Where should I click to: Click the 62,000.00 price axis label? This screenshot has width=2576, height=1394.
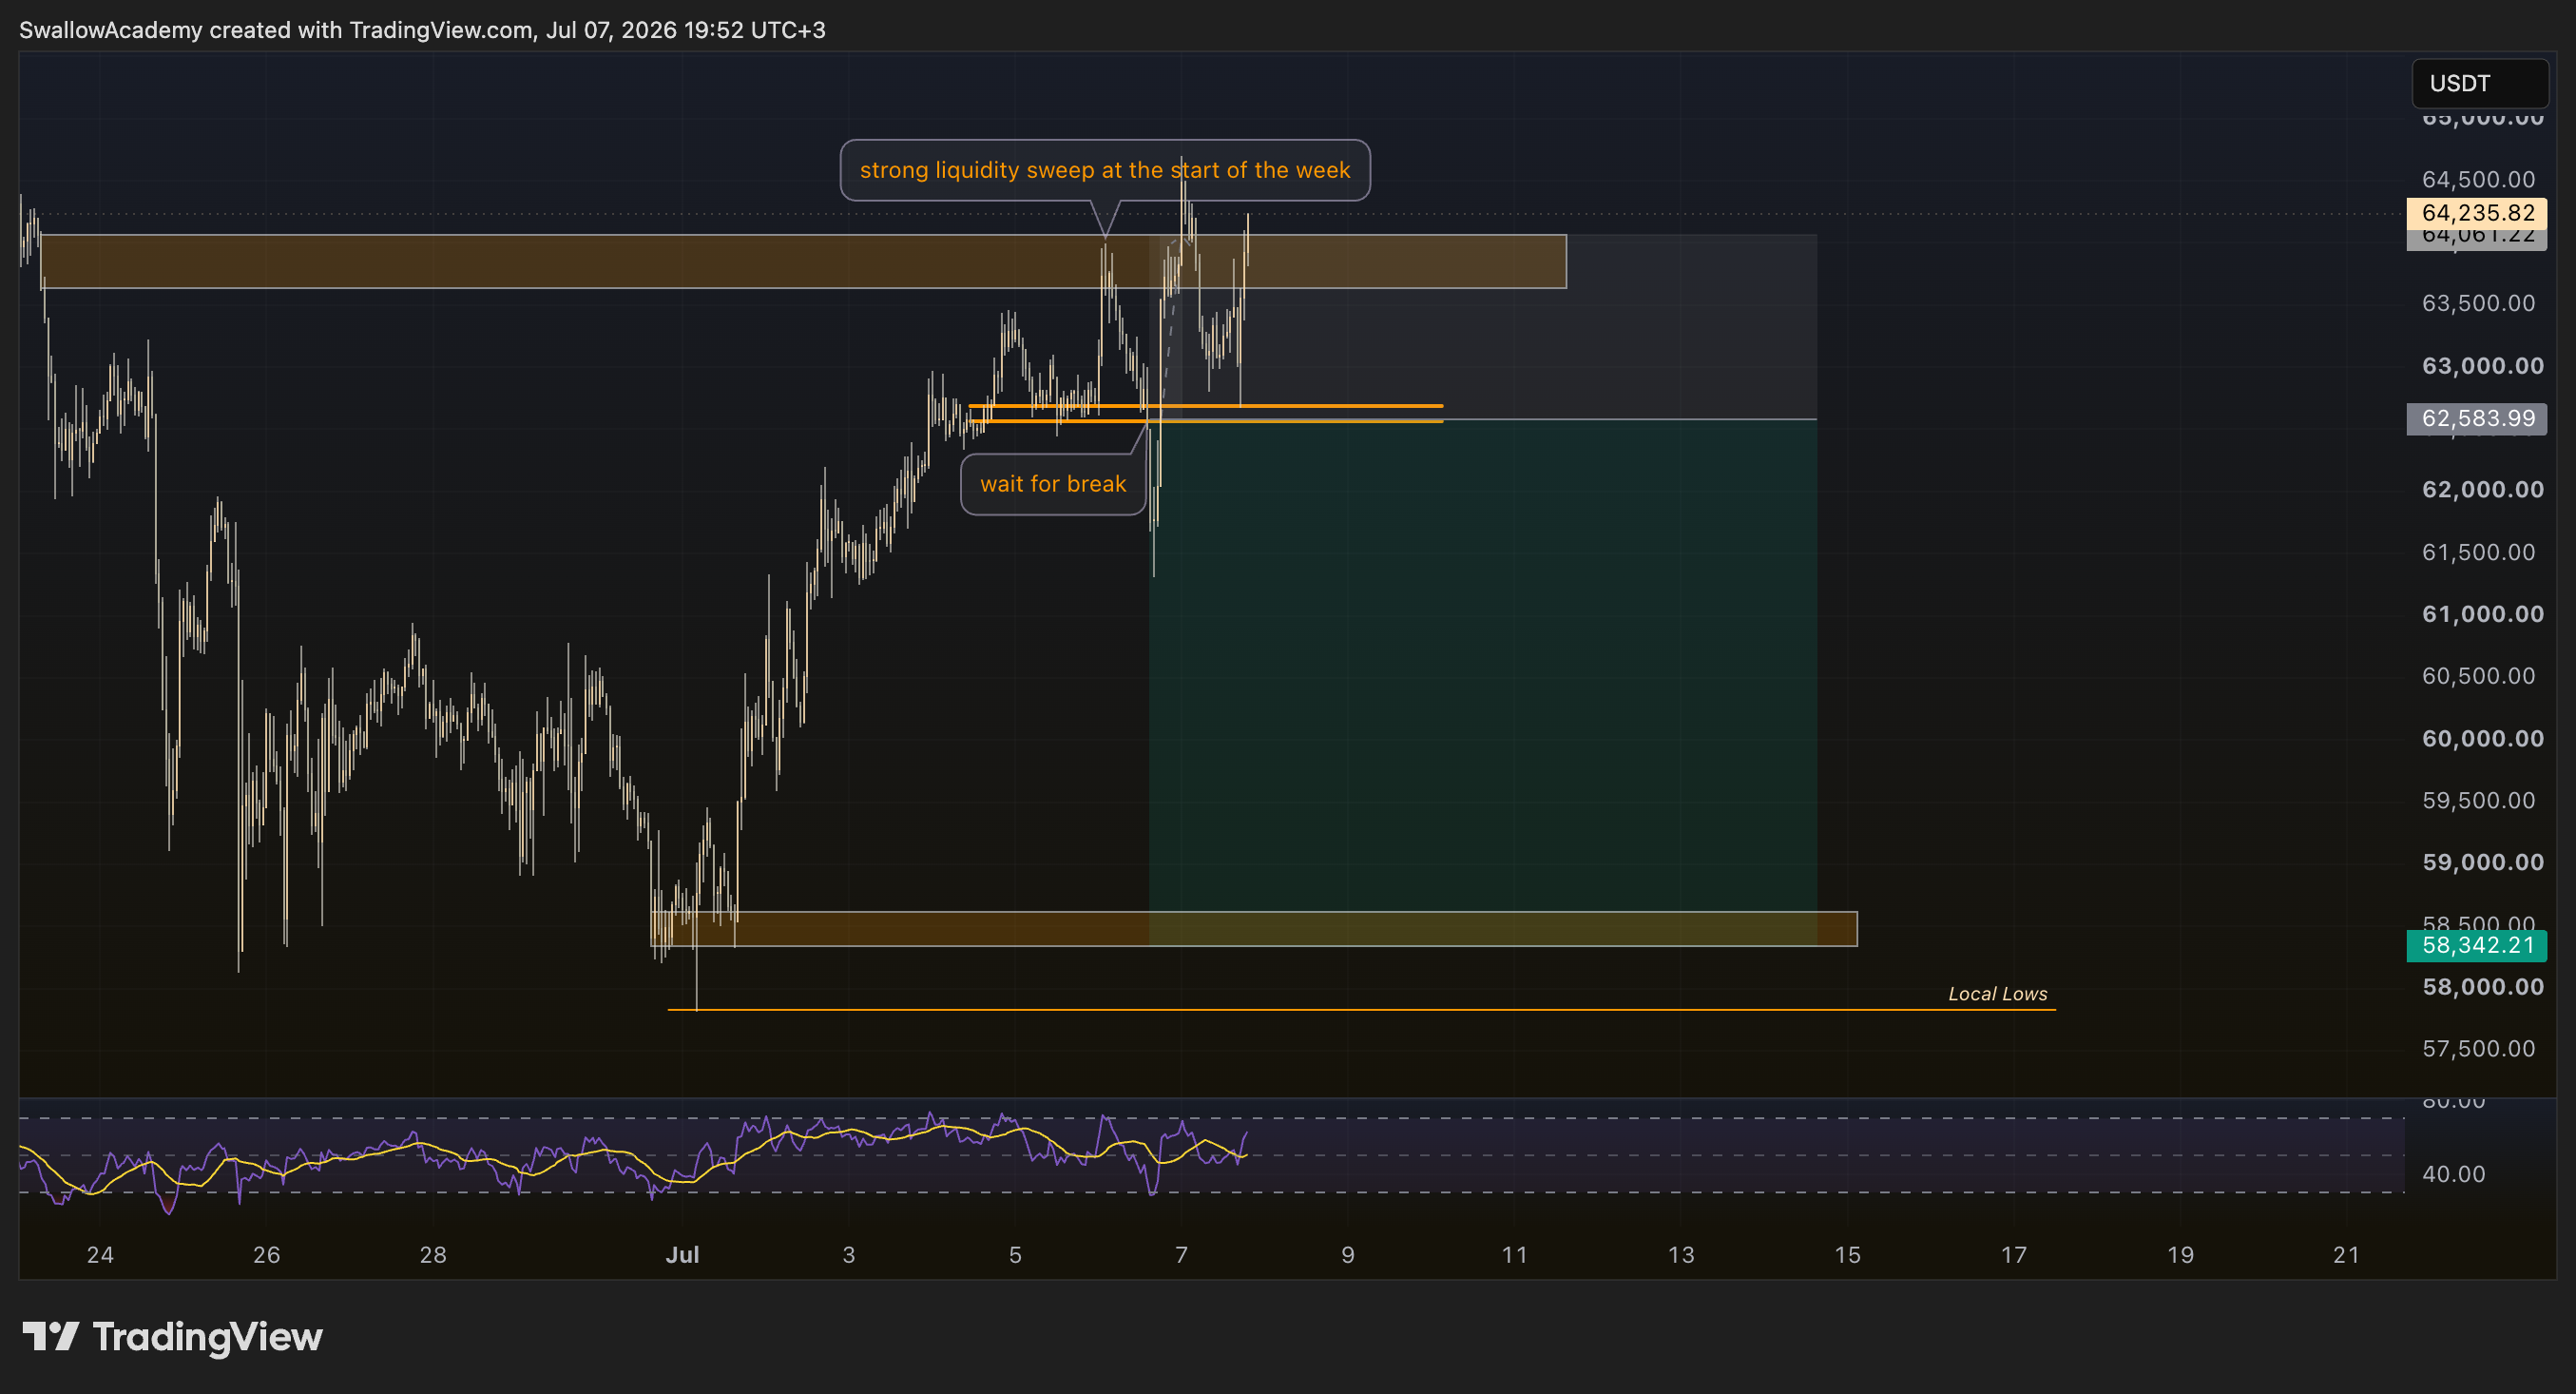pos(2482,490)
